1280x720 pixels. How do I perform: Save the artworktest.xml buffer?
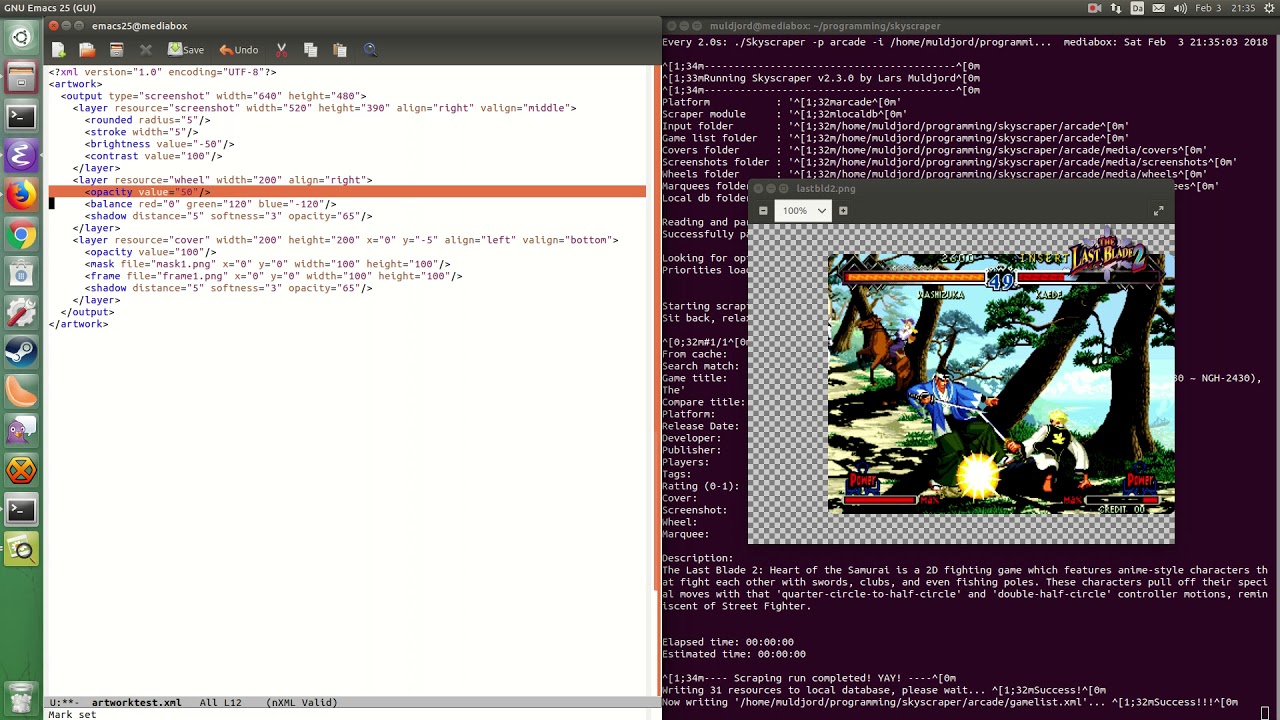click(x=186, y=50)
